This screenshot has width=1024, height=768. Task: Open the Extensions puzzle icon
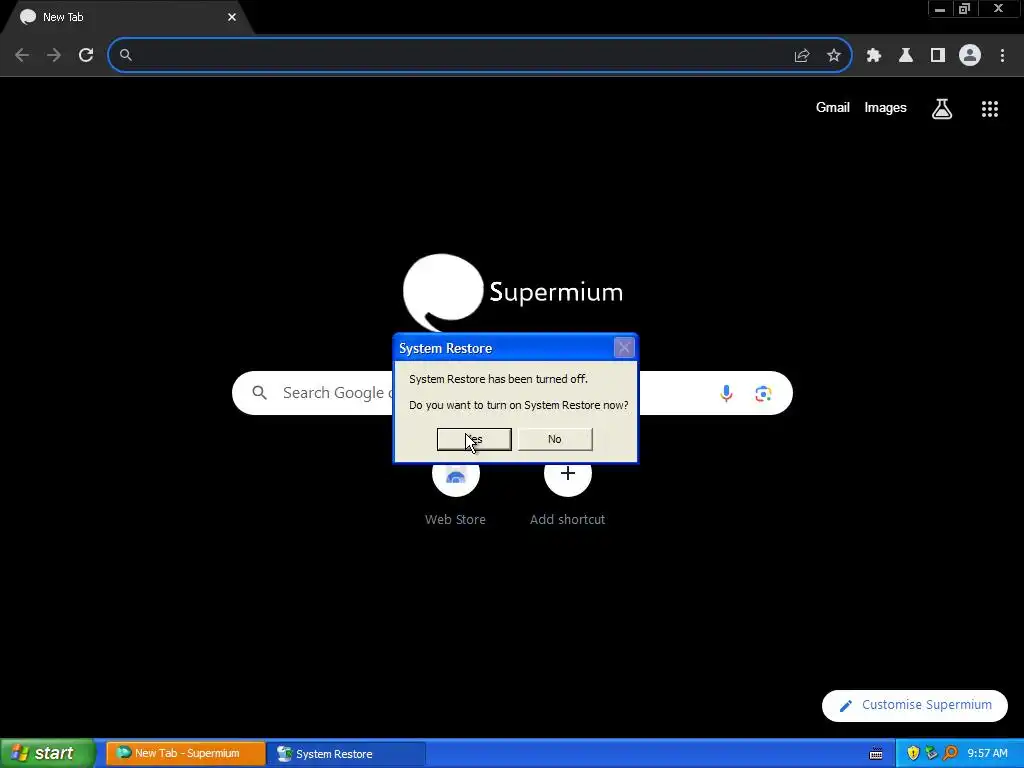point(874,56)
